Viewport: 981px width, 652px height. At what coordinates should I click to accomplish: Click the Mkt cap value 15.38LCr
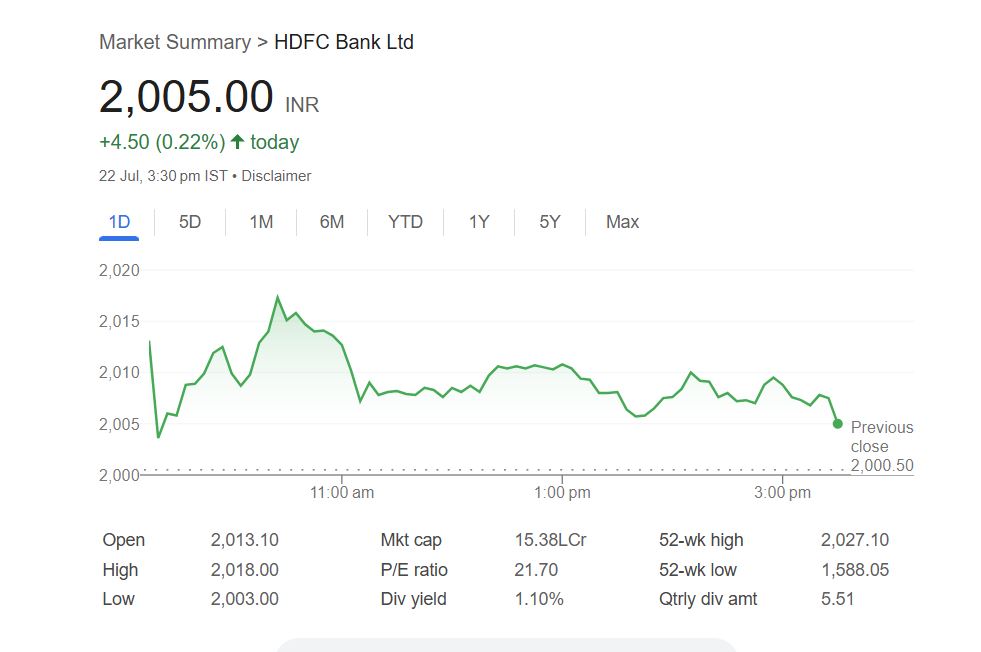coord(550,540)
